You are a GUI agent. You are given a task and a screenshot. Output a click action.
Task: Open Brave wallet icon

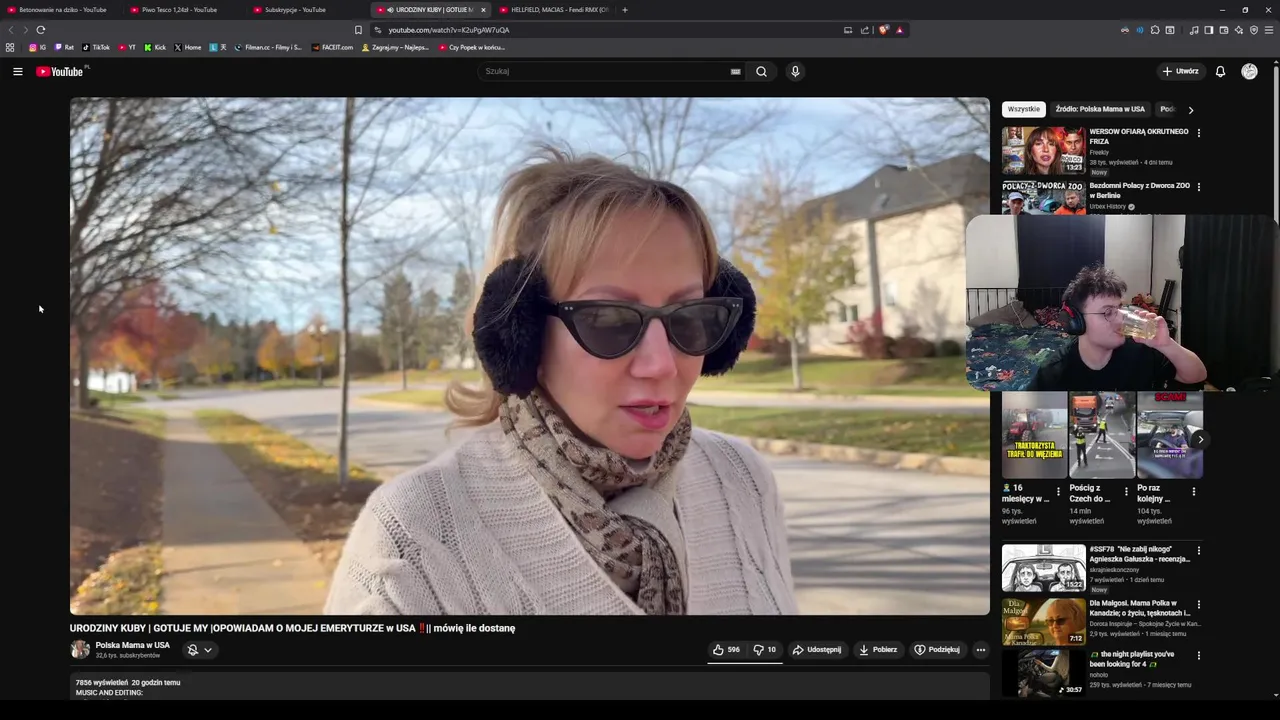pyautogui.click(x=1224, y=30)
